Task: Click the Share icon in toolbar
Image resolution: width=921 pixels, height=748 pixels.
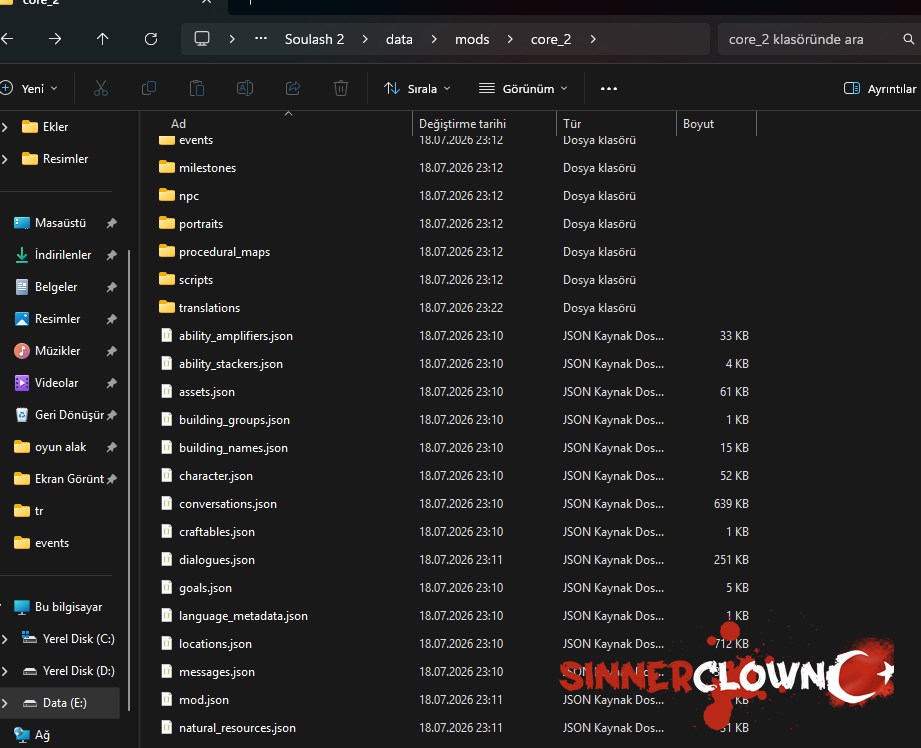Action: (293, 89)
